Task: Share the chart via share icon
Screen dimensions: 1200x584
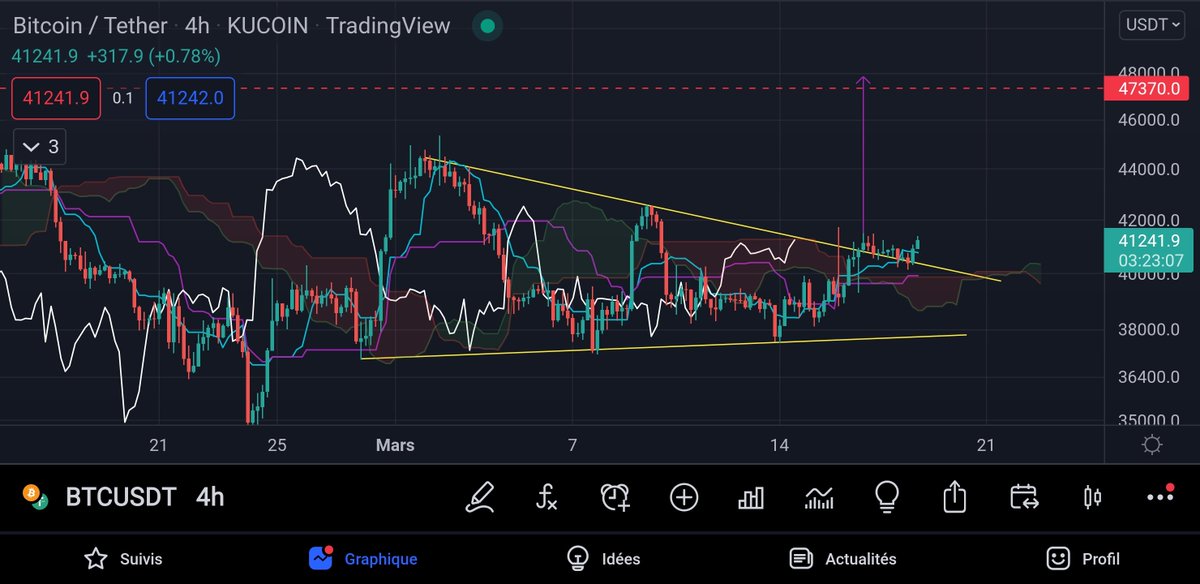Action: 955,496
